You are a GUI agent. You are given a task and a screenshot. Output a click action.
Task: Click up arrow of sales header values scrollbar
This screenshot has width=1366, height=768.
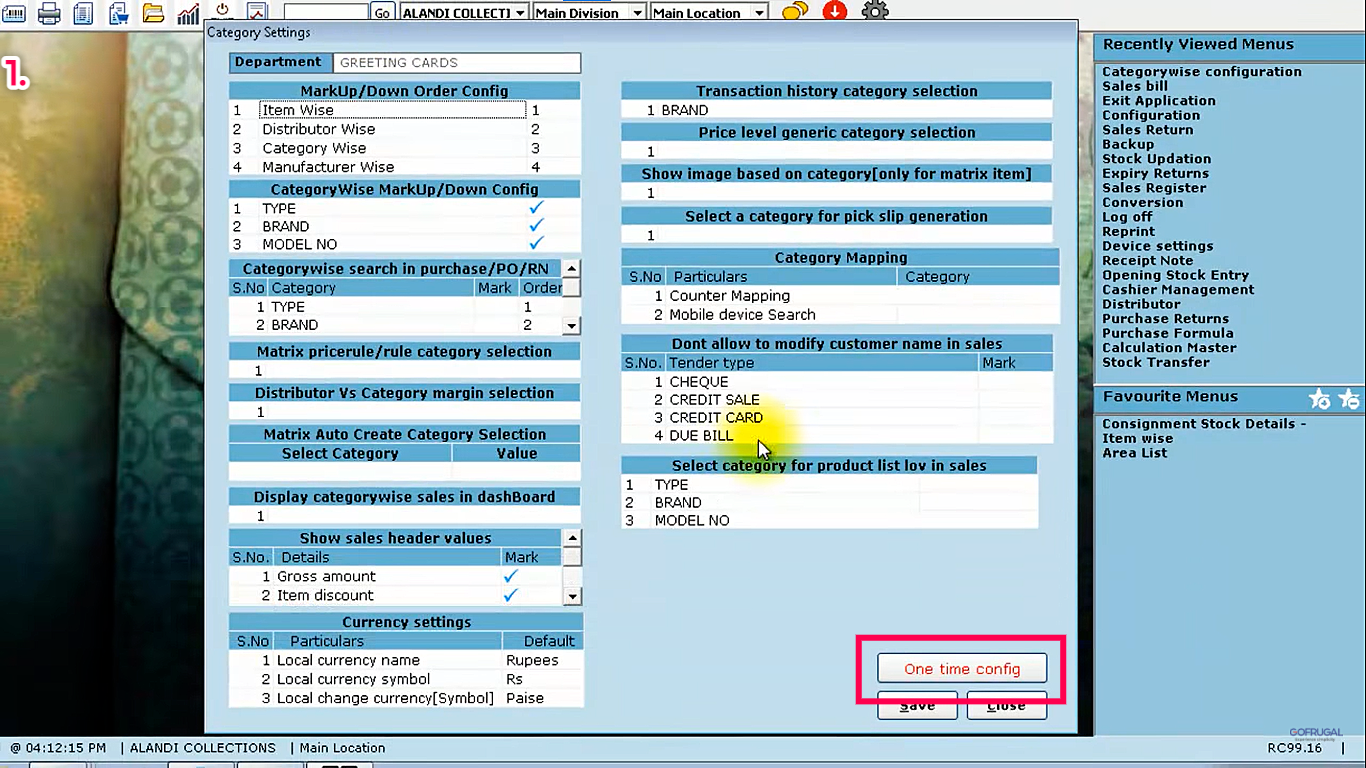tap(572, 538)
